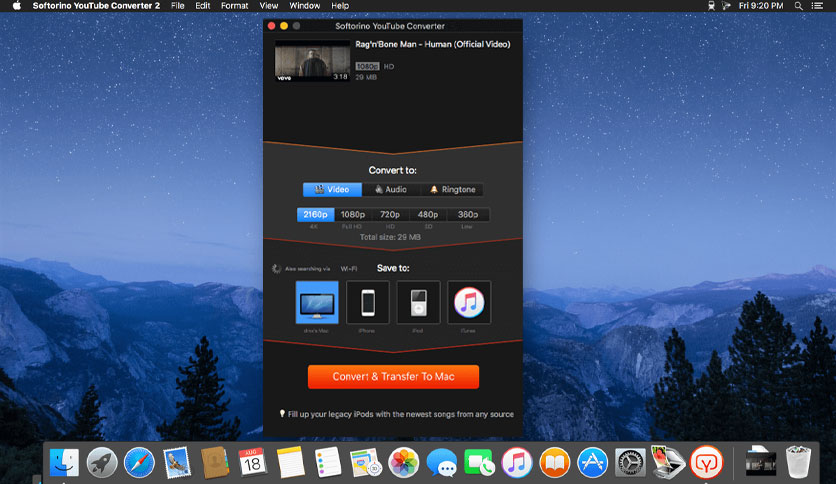Click the video title Rag'n'Bone Man - Human
Screen dimensions: 836x484
[432, 44]
